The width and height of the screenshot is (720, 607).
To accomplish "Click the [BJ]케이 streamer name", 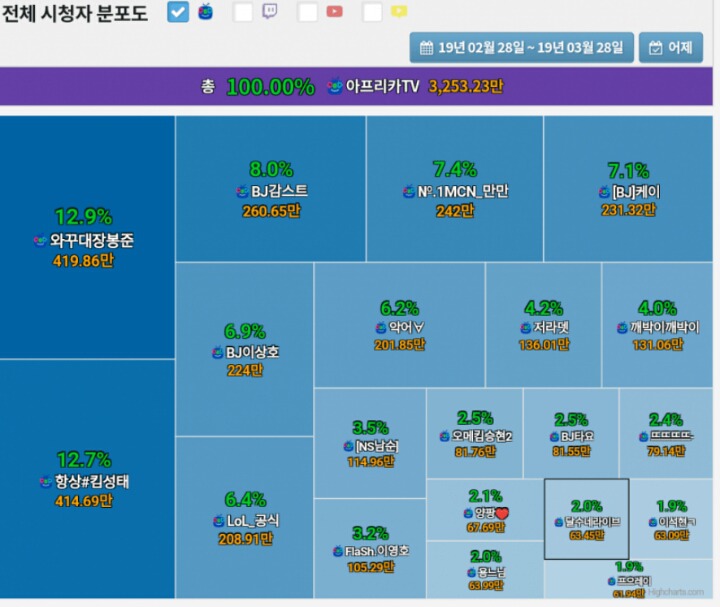I will [636, 191].
